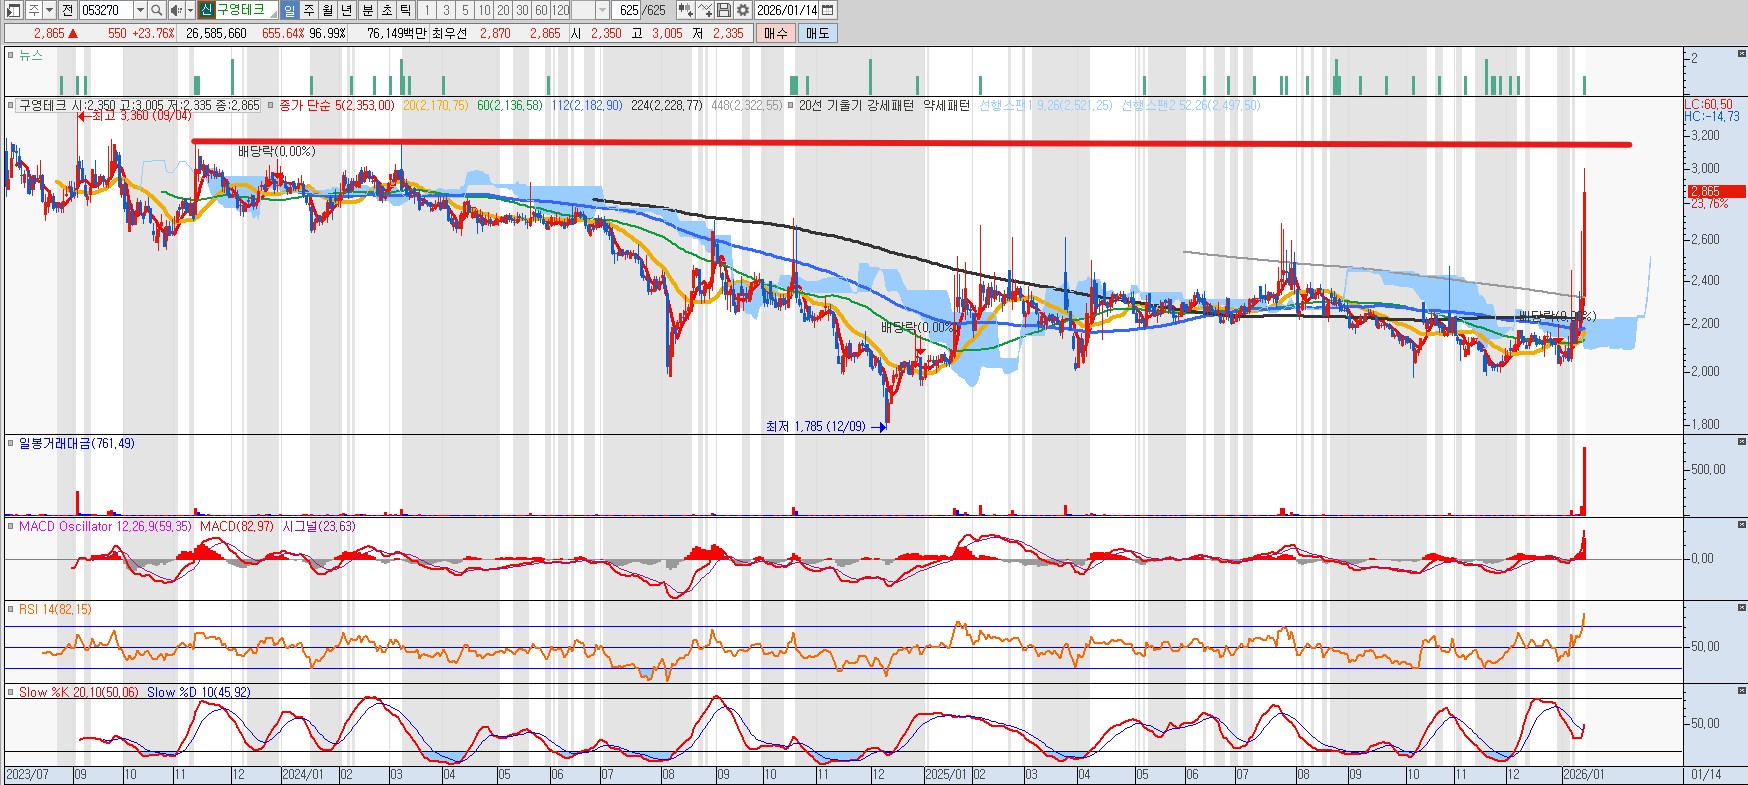Click the RSI panel corner icon at right

pos(1741,607)
